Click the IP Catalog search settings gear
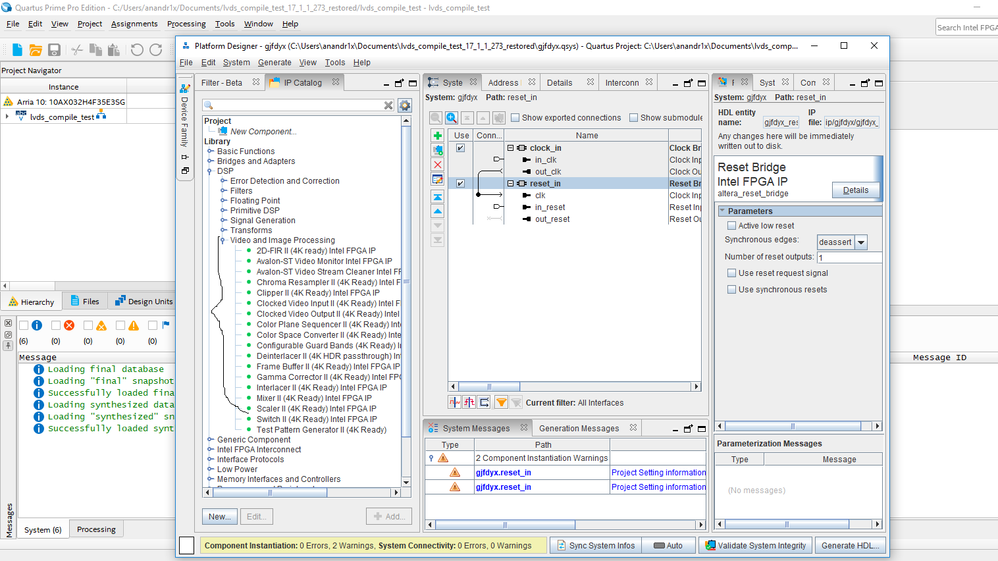This screenshot has width=998, height=561. (x=405, y=106)
